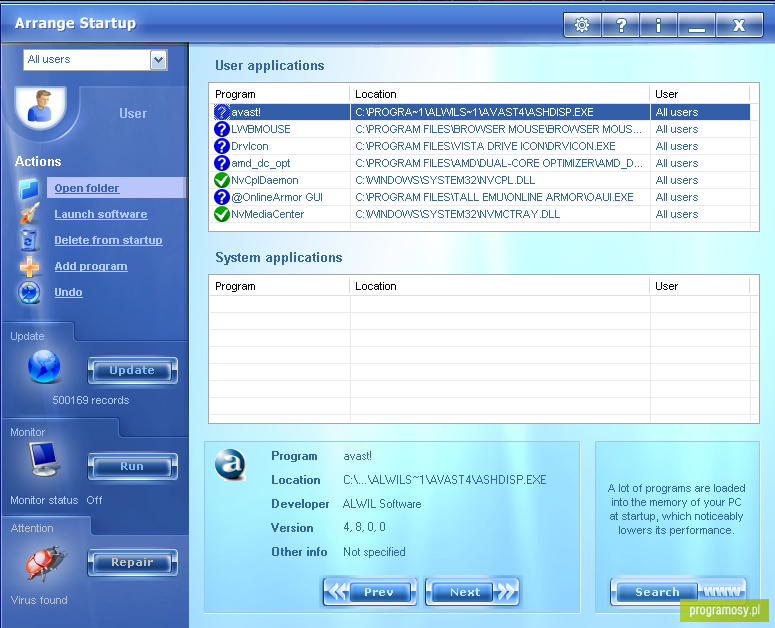Click the clock icon beside Undo
This screenshot has width=775, height=628.
[x=29, y=292]
